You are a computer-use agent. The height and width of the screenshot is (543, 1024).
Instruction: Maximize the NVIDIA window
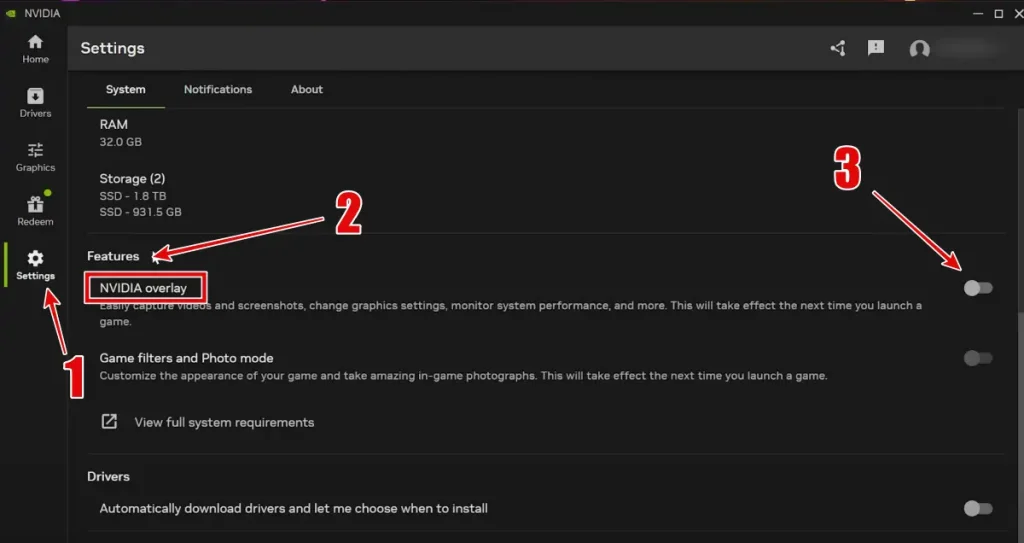(x=999, y=13)
